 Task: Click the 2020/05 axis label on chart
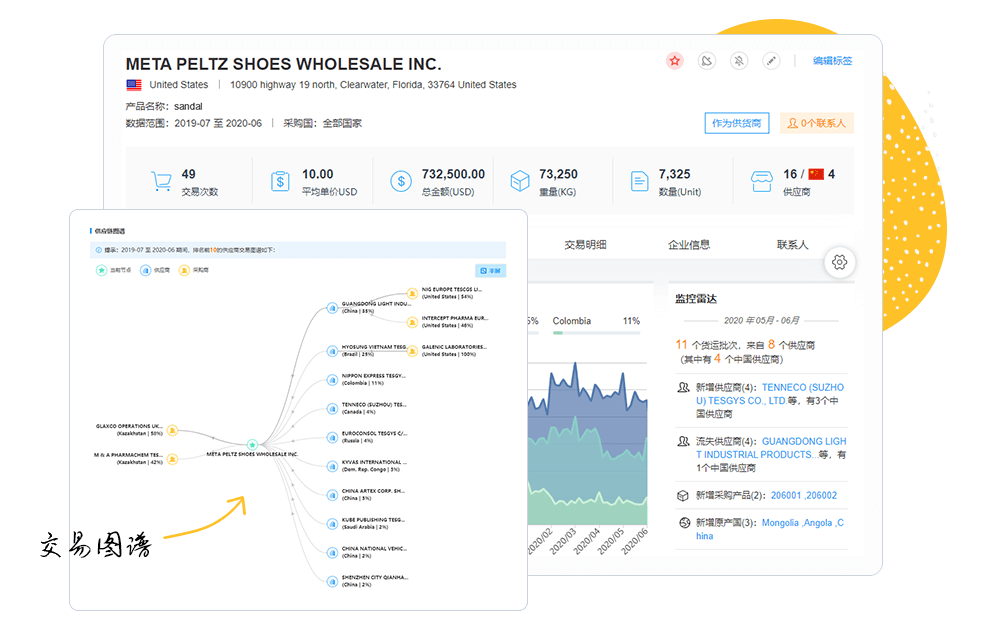611,541
